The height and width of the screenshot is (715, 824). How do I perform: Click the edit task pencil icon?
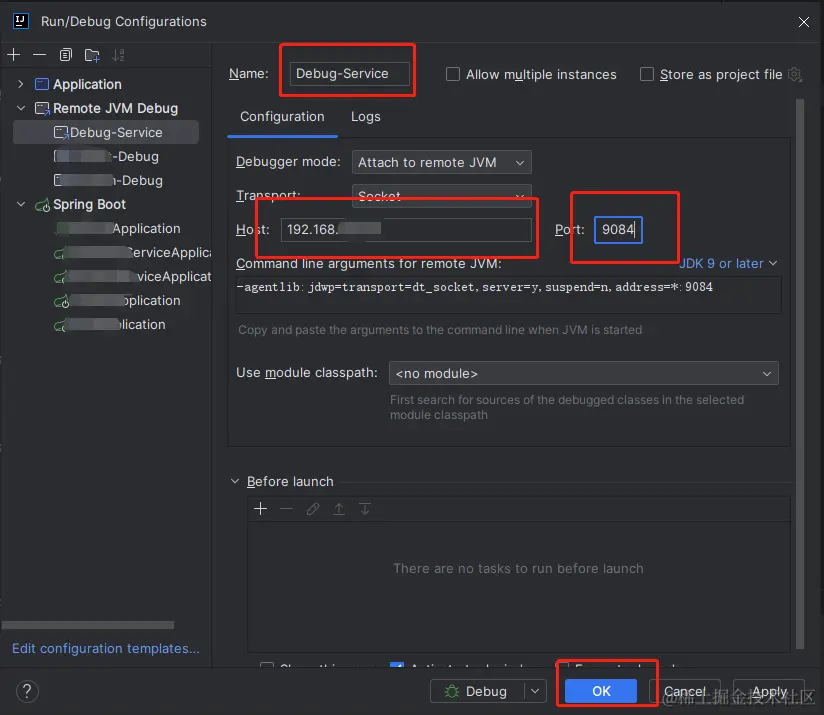click(x=313, y=509)
